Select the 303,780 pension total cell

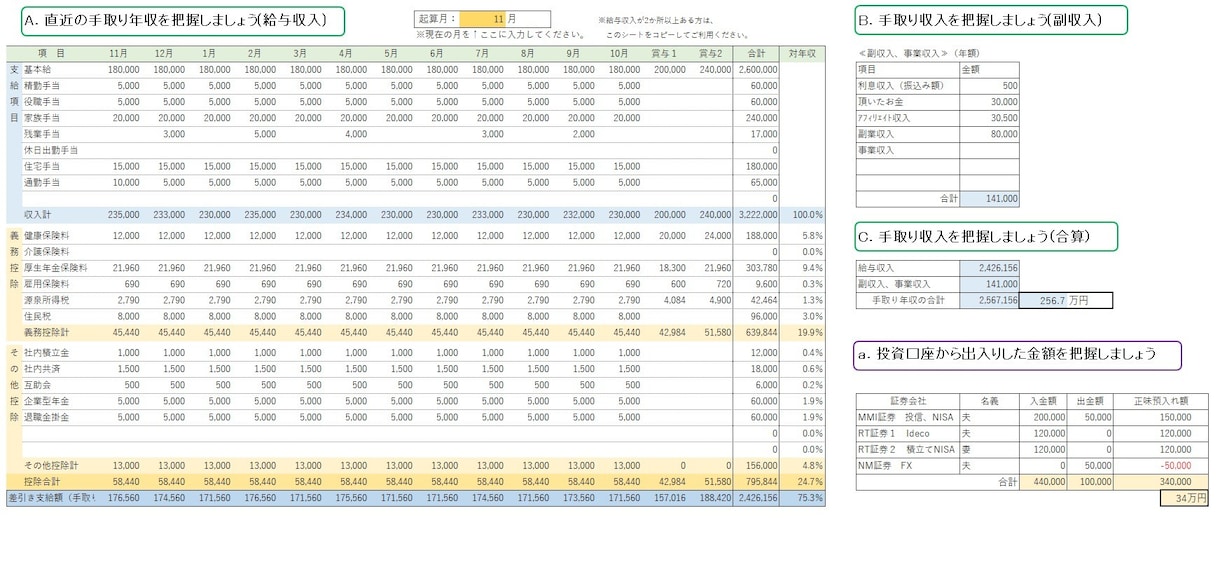[757, 268]
